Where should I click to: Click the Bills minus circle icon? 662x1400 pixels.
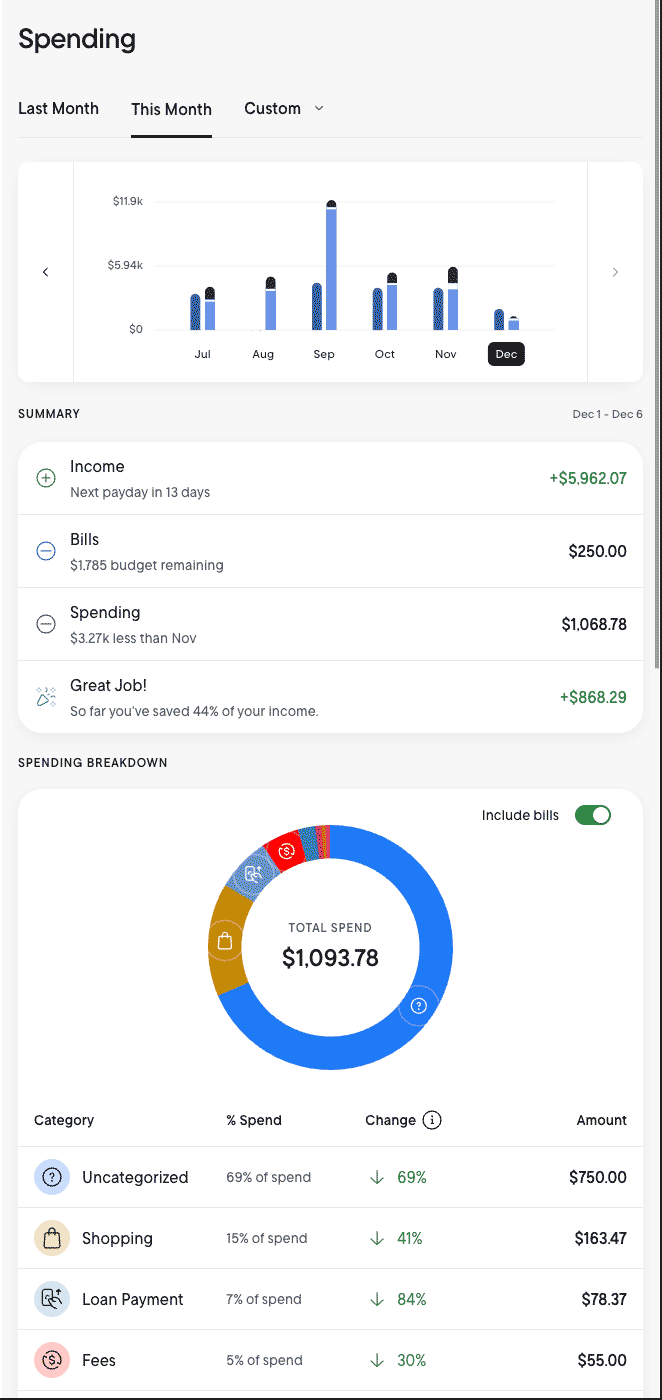(x=46, y=551)
